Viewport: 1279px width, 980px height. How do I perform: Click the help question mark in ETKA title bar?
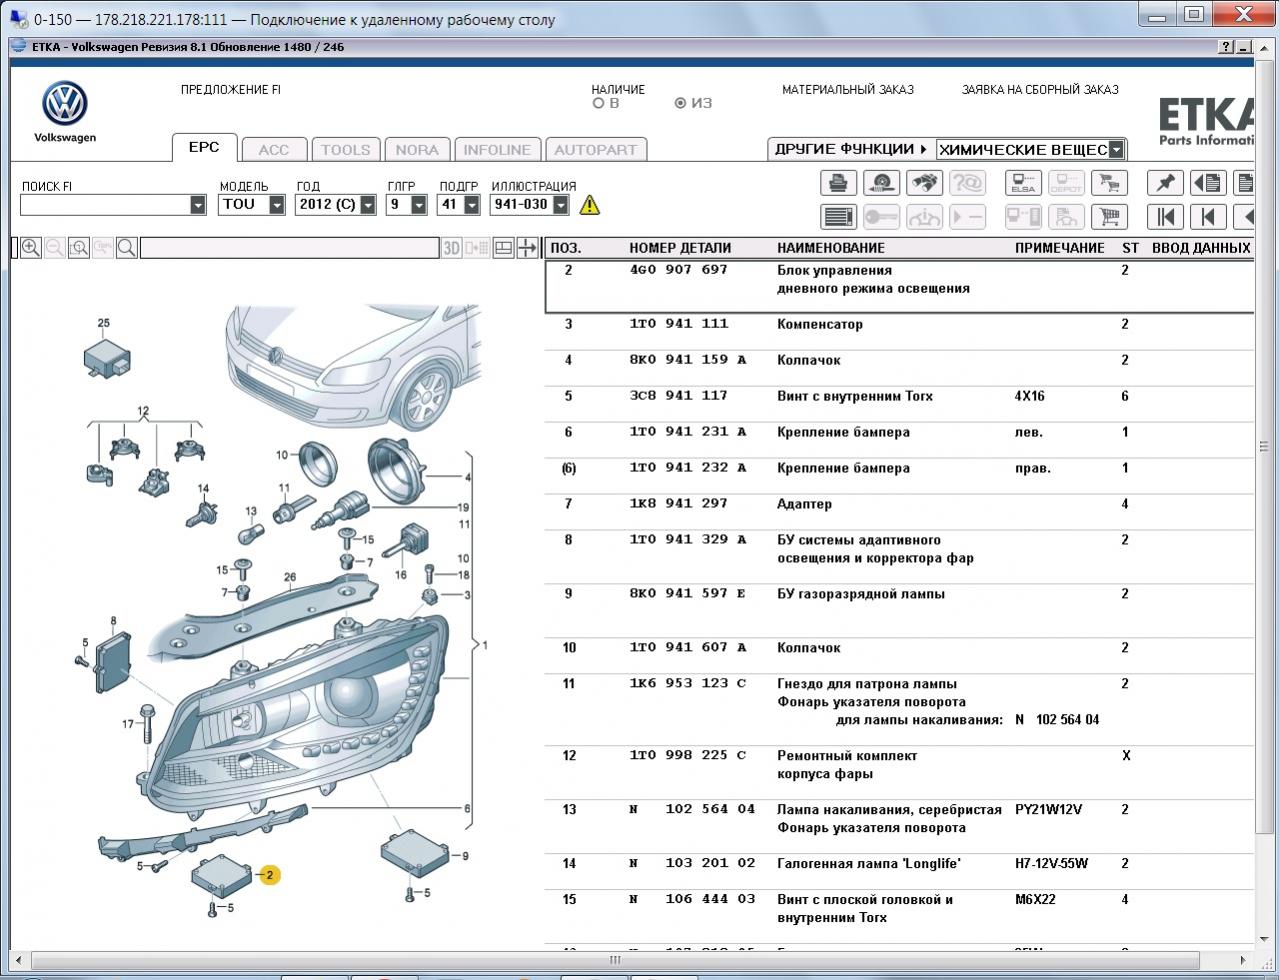click(x=1226, y=47)
